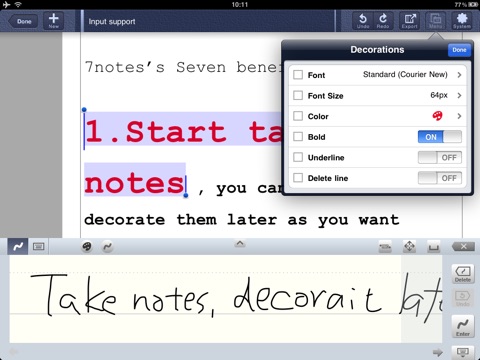Image resolution: width=480 pixels, height=360 pixels.
Task: Click the 'Input support' document title
Action: pos(112,22)
